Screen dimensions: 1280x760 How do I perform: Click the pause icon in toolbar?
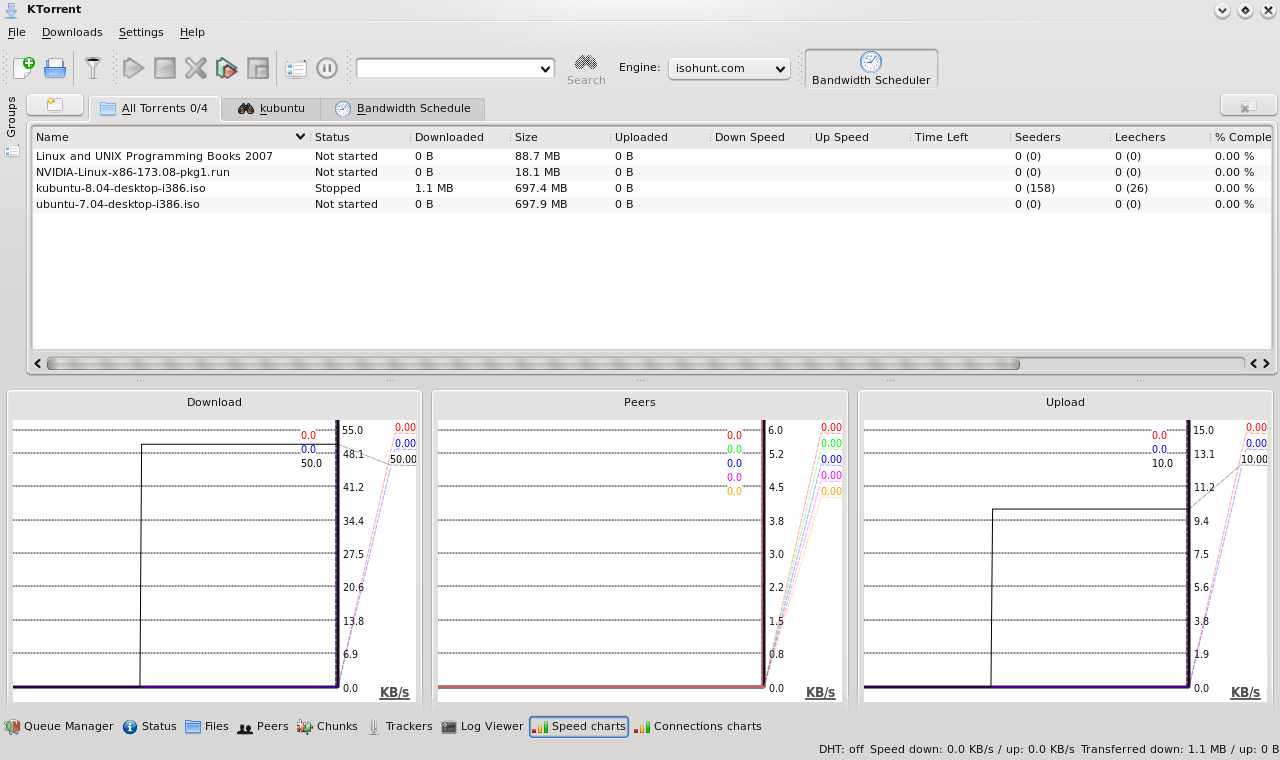327,68
